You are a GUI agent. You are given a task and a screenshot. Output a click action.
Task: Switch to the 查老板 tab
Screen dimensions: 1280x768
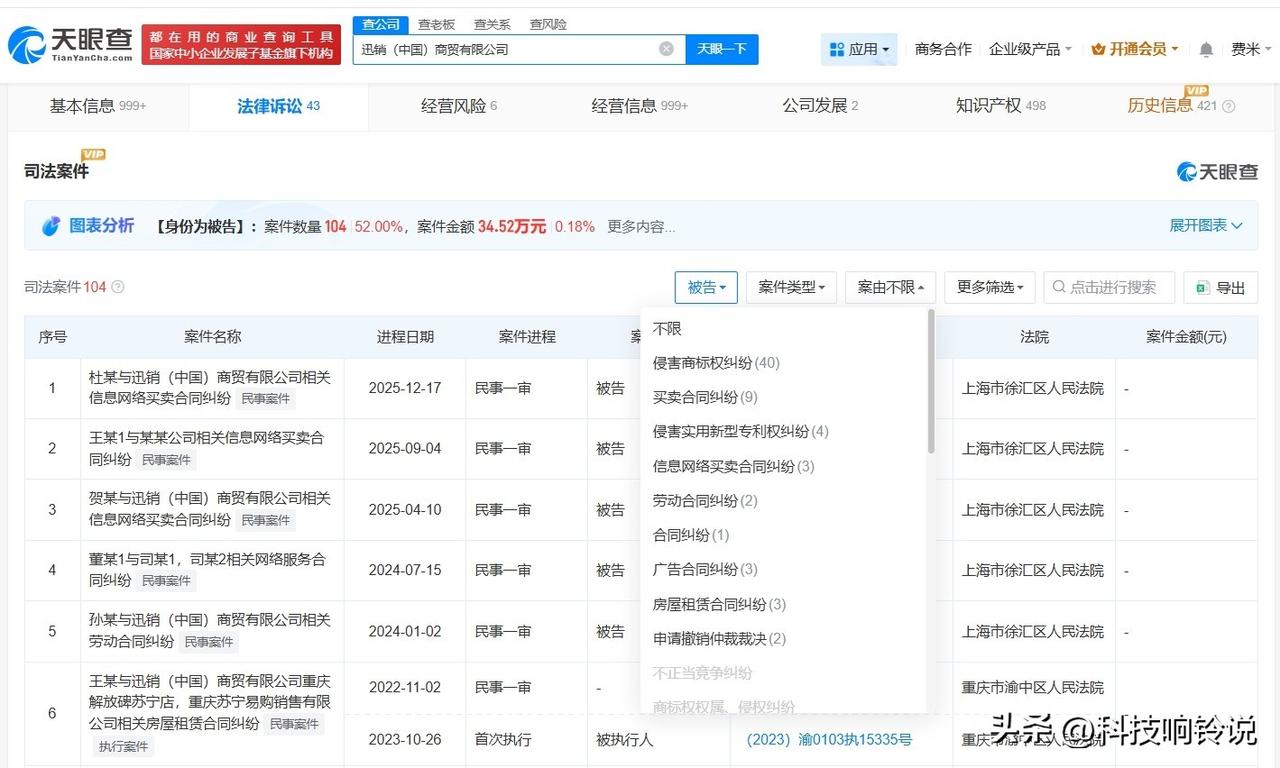(436, 24)
